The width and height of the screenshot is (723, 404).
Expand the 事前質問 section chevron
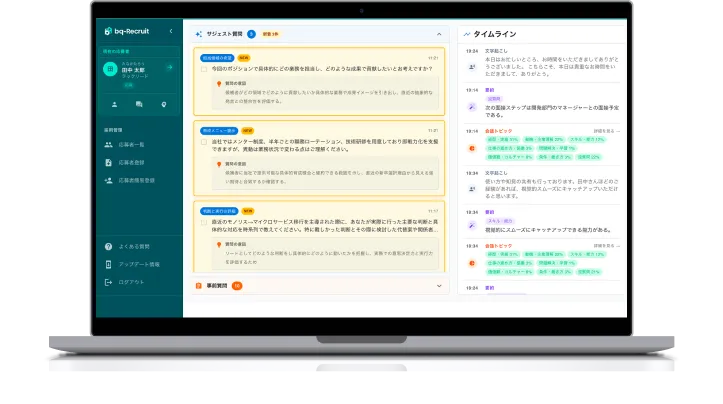(x=439, y=286)
